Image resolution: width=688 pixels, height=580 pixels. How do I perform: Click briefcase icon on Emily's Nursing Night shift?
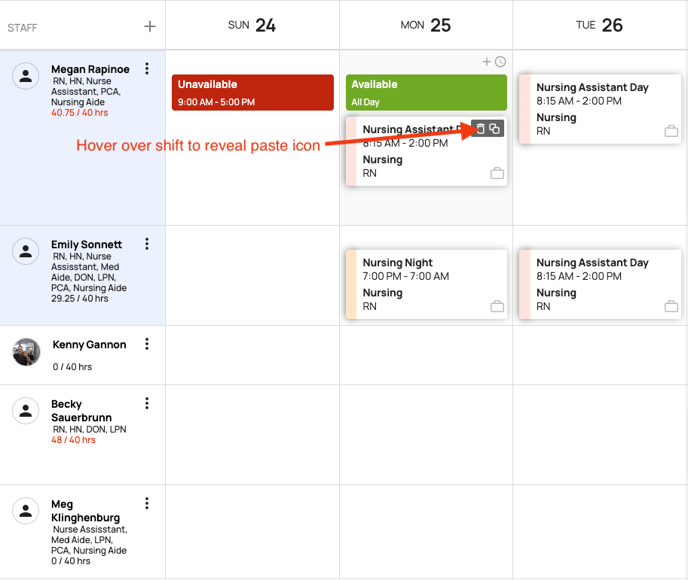497,306
